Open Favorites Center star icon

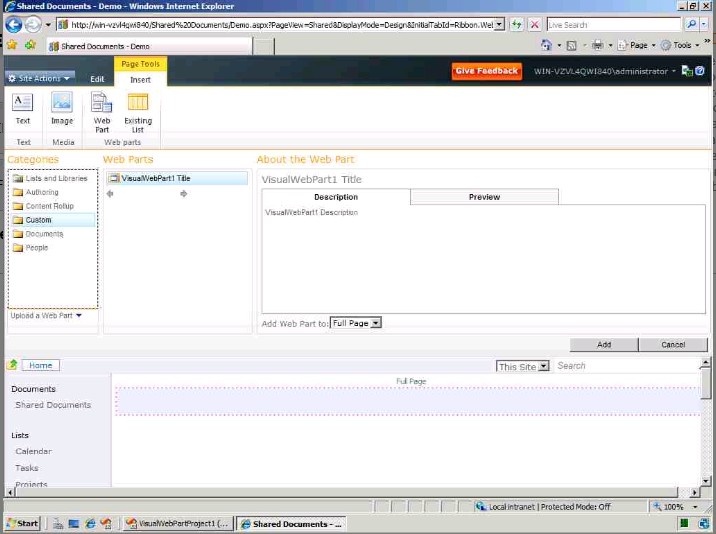12,45
